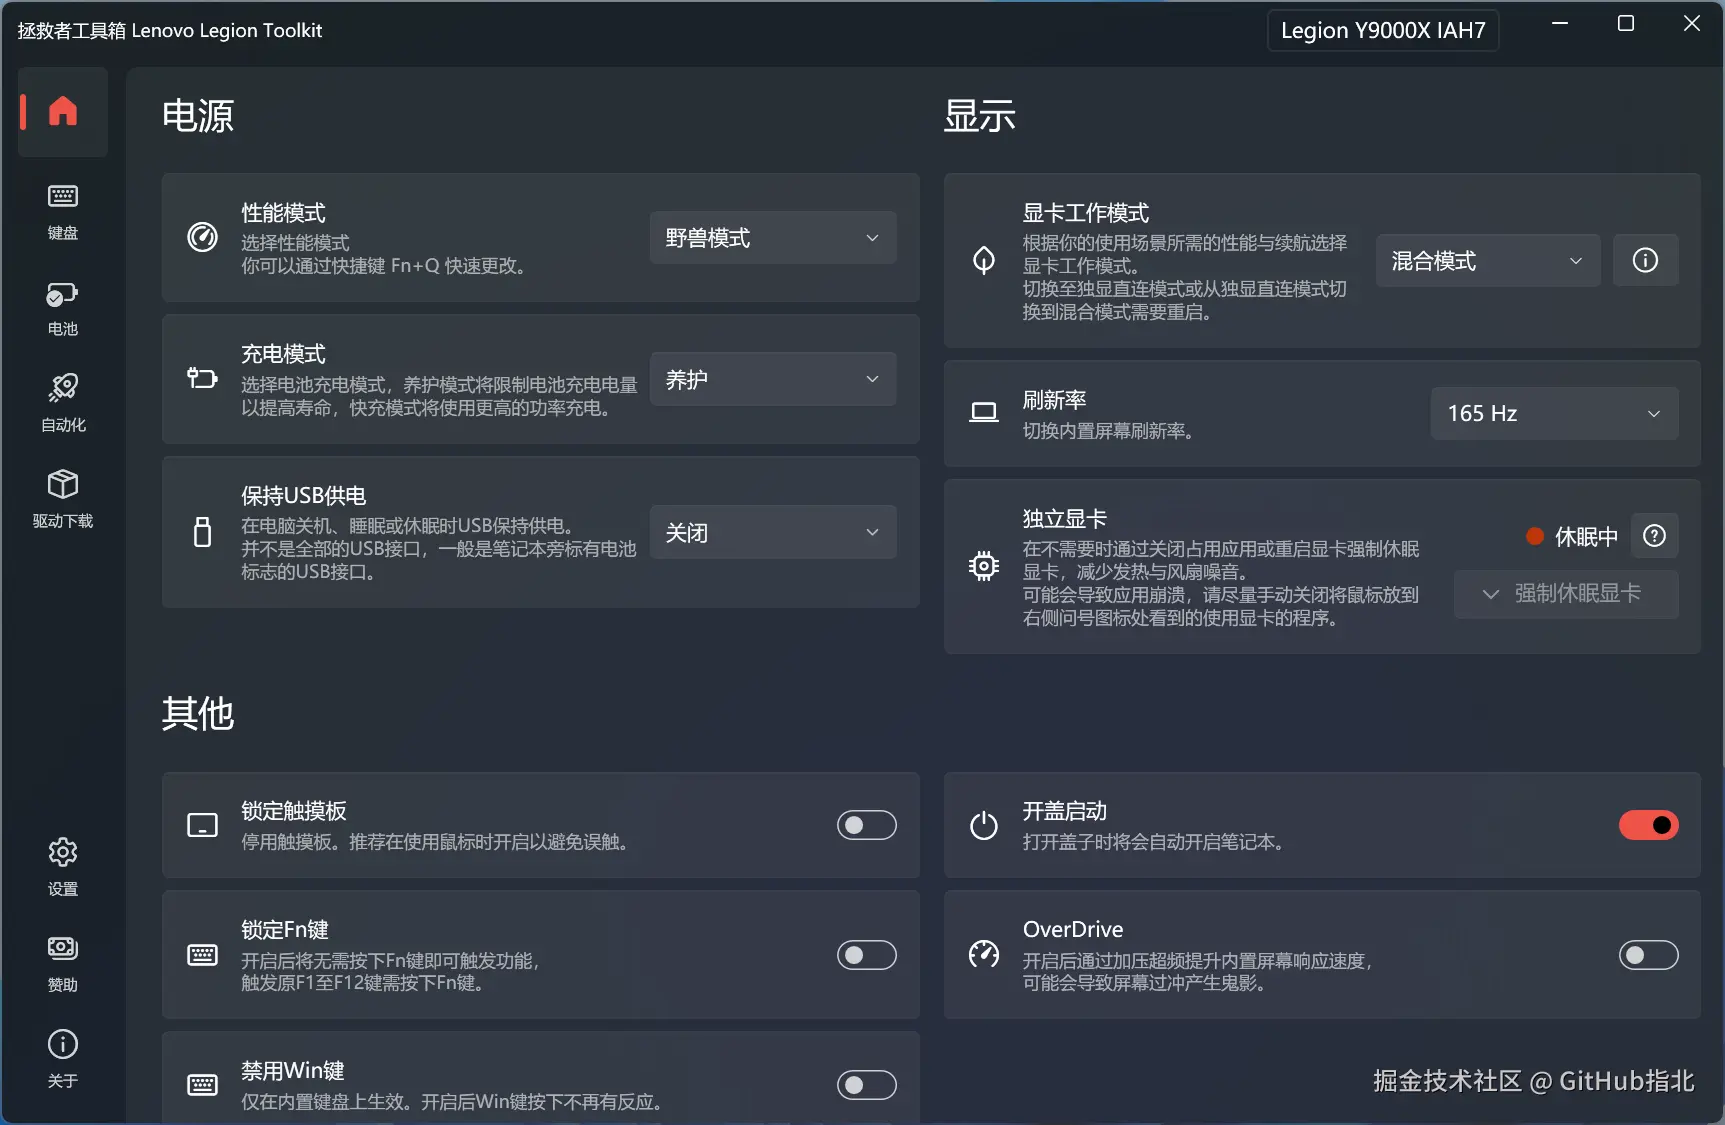
Task: Maximize the Legion Toolkit window
Action: pos(1626,23)
